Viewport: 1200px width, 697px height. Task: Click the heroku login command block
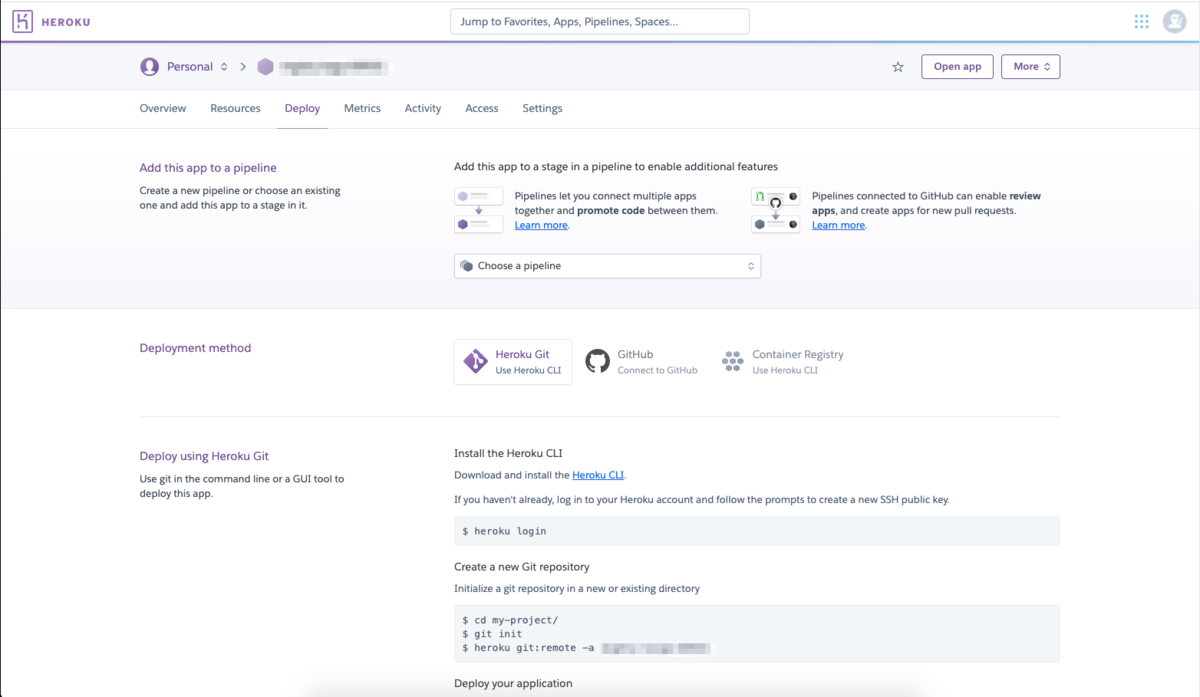pos(757,531)
